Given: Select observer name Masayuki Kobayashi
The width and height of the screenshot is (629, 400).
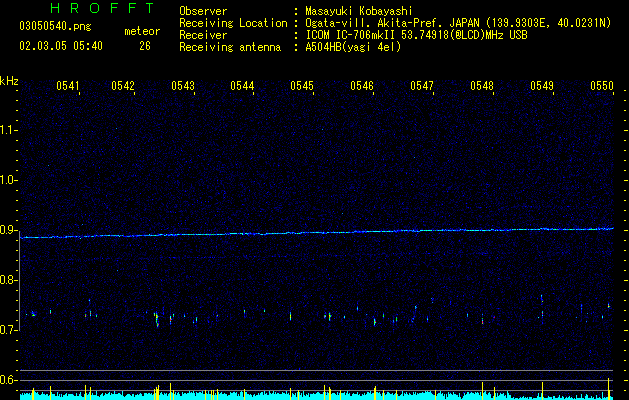Looking at the screenshot, I should coord(359,11).
